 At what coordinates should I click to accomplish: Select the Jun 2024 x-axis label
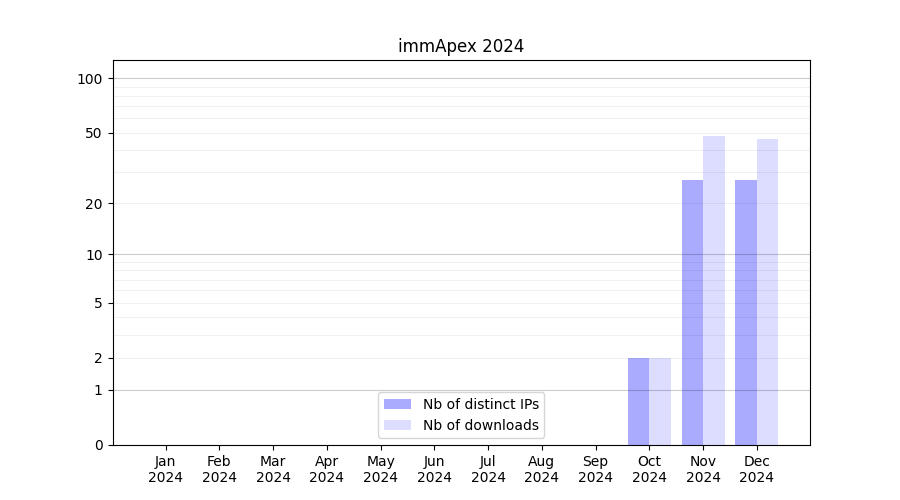click(x=434, y=469)
